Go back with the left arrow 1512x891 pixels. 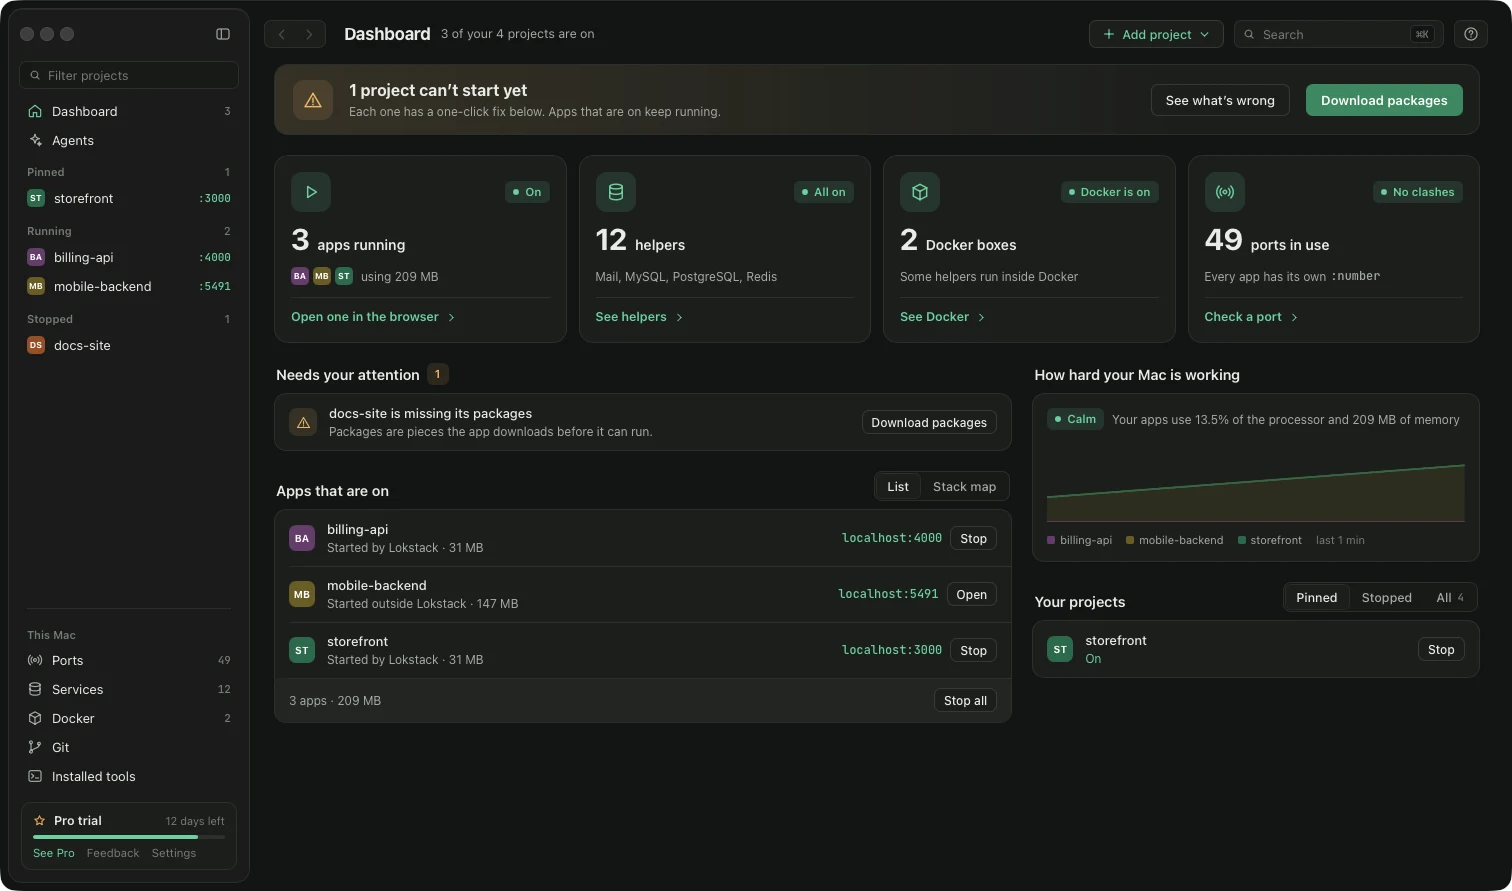(281, 34)
